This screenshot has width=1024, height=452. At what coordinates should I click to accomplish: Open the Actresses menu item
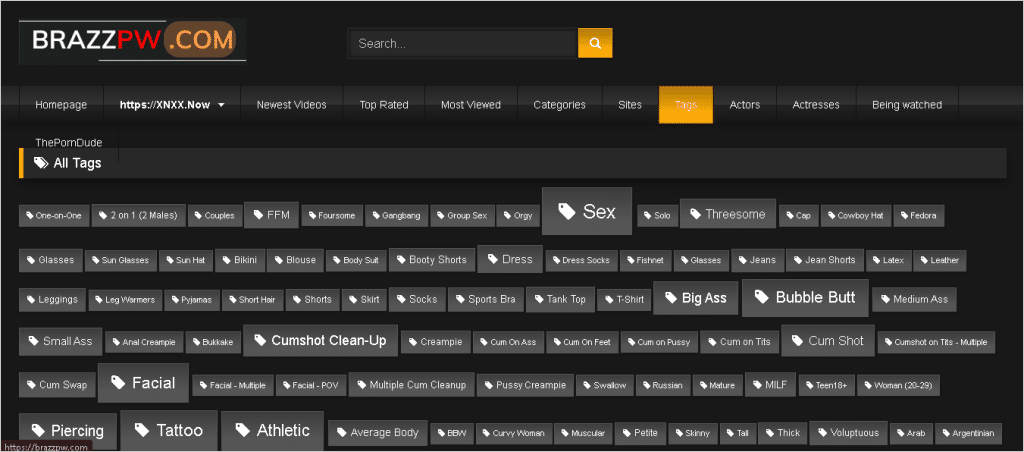[816, 105]
